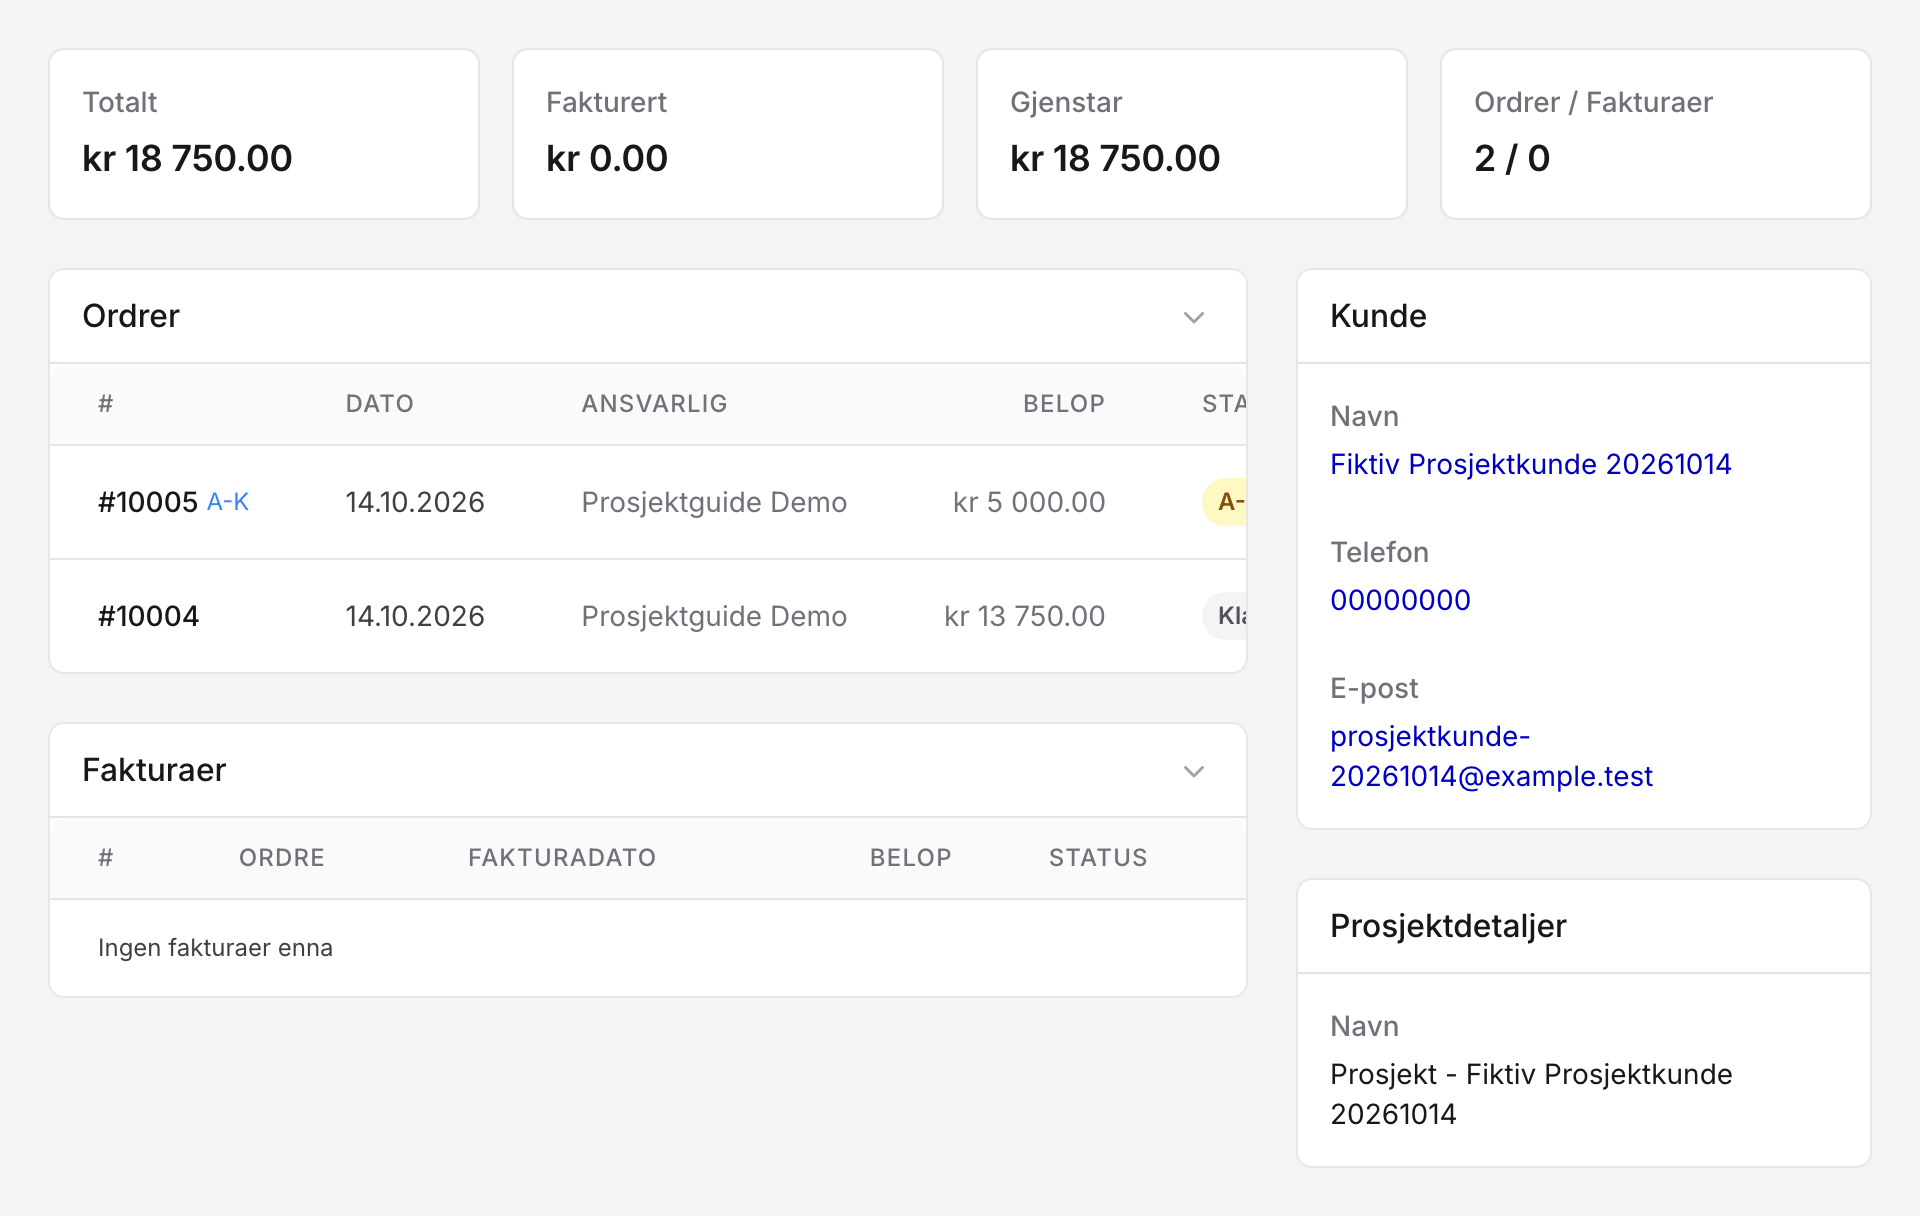Click the Ingen fakturaer enna message

215,948
